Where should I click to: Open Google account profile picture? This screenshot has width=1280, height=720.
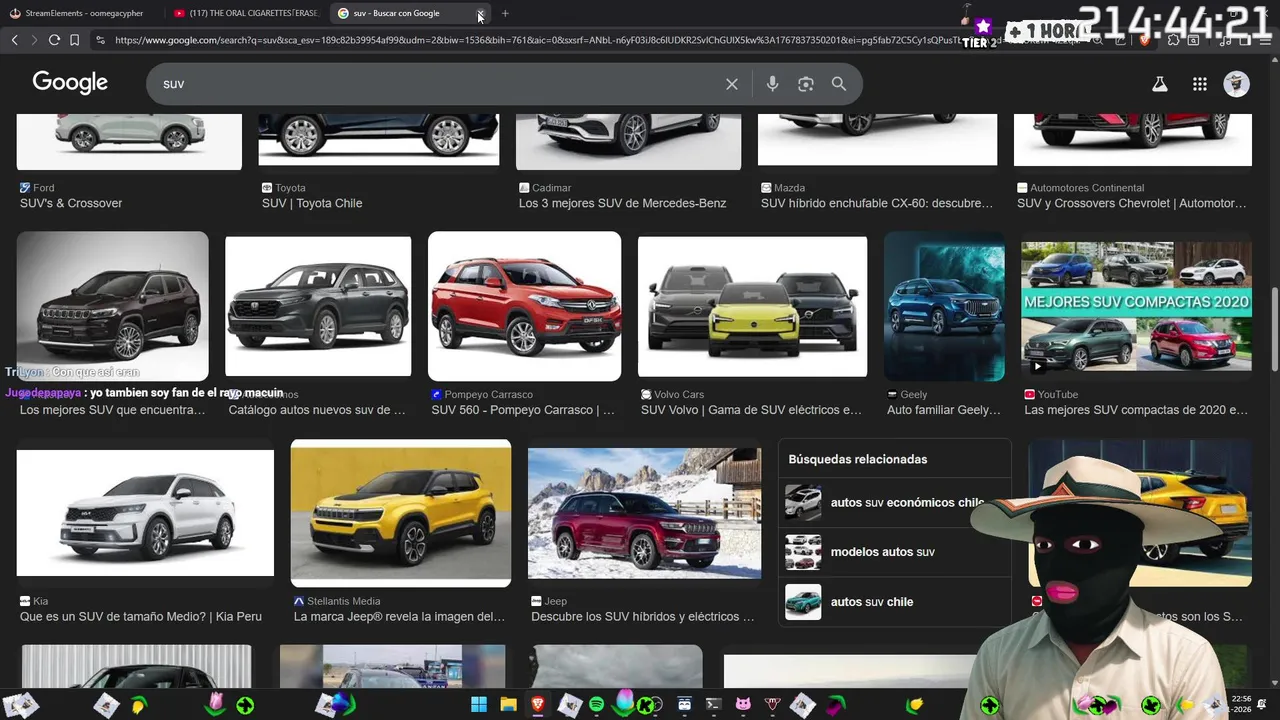tap(1237, 84)
